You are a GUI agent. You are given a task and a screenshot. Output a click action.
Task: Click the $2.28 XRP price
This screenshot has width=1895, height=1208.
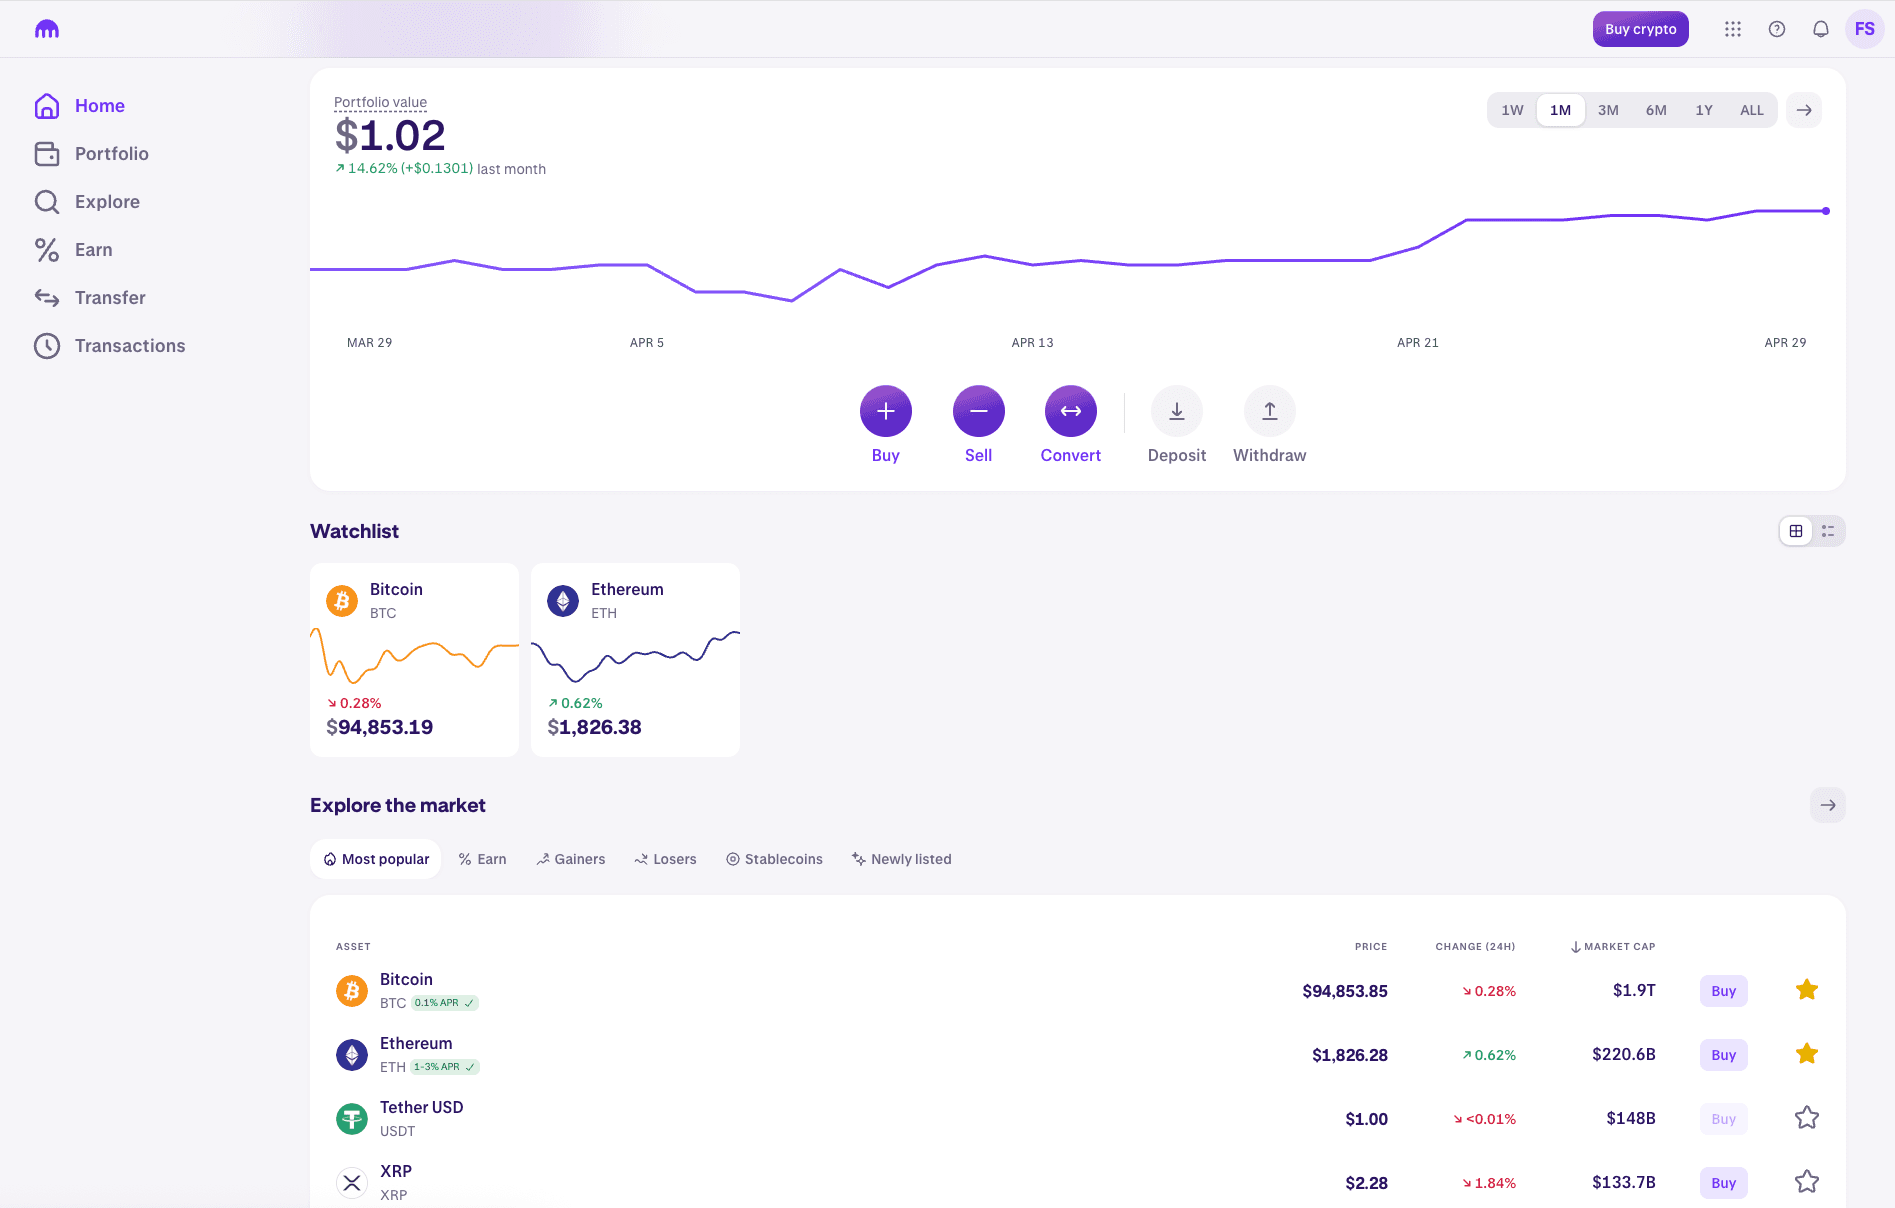point(1366,1183)
